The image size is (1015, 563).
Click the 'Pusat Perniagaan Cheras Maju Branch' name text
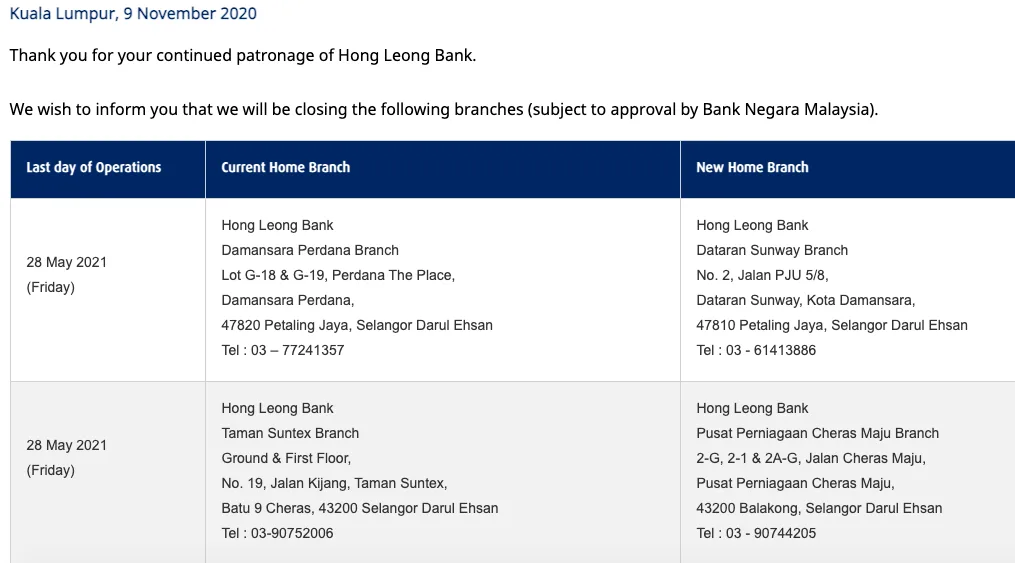click(x=818, y=434)
